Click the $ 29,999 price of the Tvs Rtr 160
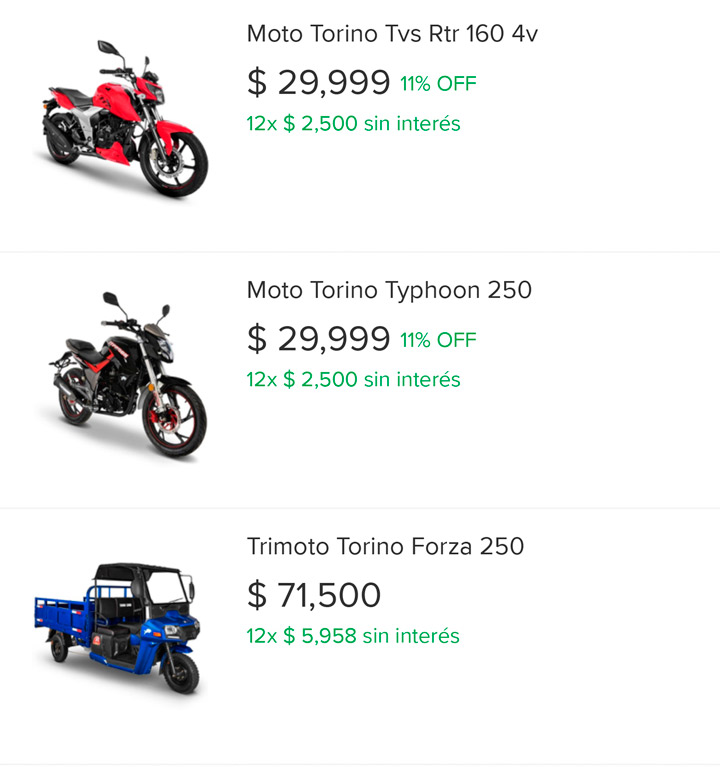 click(318, 82)
